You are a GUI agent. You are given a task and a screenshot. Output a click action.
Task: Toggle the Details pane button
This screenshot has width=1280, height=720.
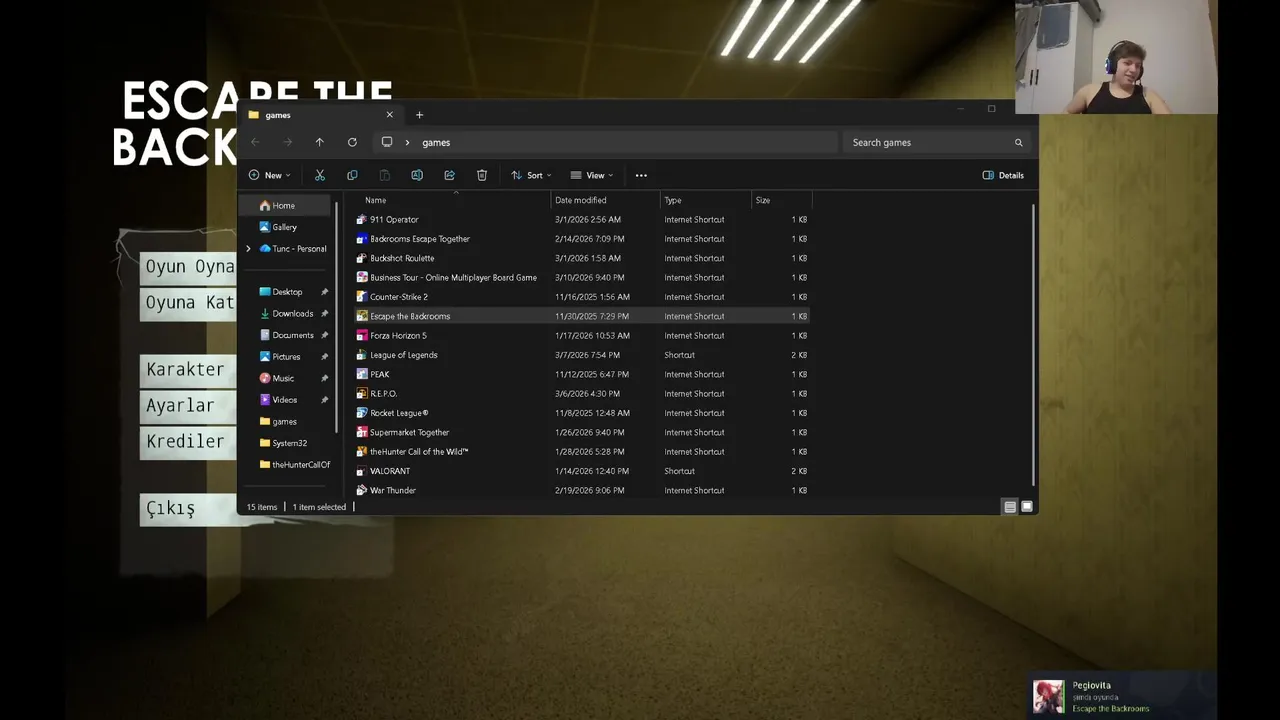click(x=1003, y=175)
